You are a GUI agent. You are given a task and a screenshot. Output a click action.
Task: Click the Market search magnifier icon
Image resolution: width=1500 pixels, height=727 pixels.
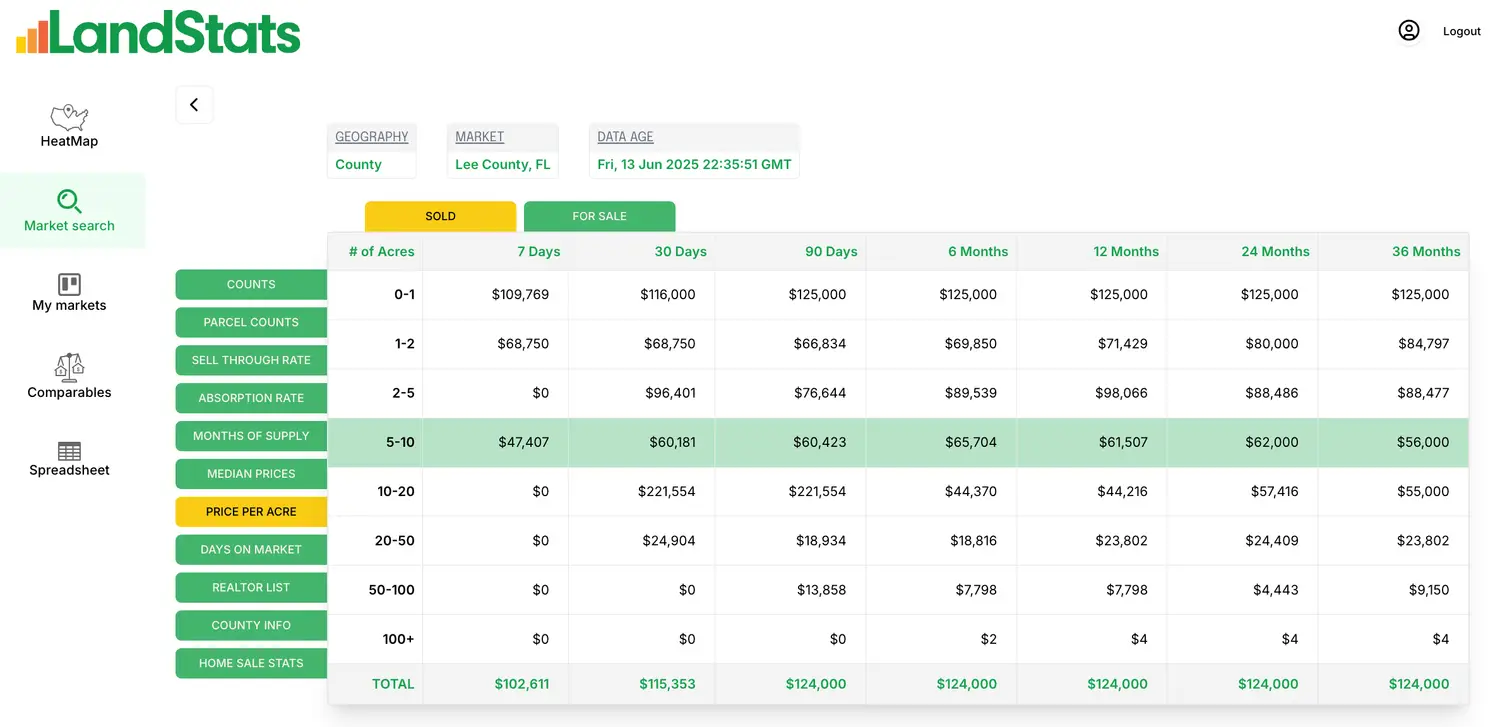click(x=69, y=201)
